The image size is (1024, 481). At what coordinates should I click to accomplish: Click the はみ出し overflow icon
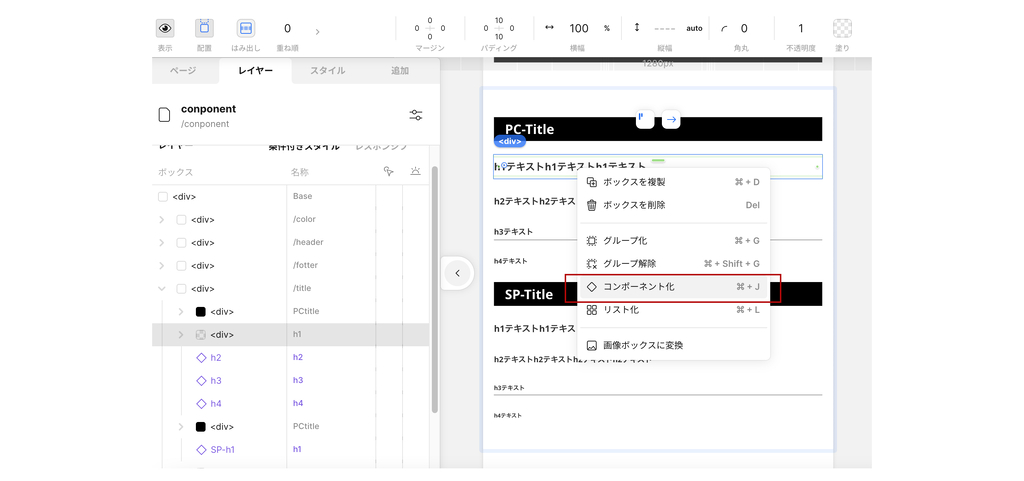point(246,28)
